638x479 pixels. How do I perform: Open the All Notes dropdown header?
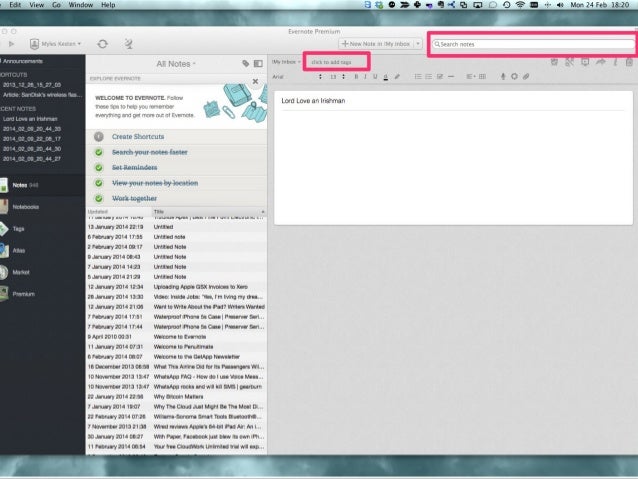pos(176,64)
